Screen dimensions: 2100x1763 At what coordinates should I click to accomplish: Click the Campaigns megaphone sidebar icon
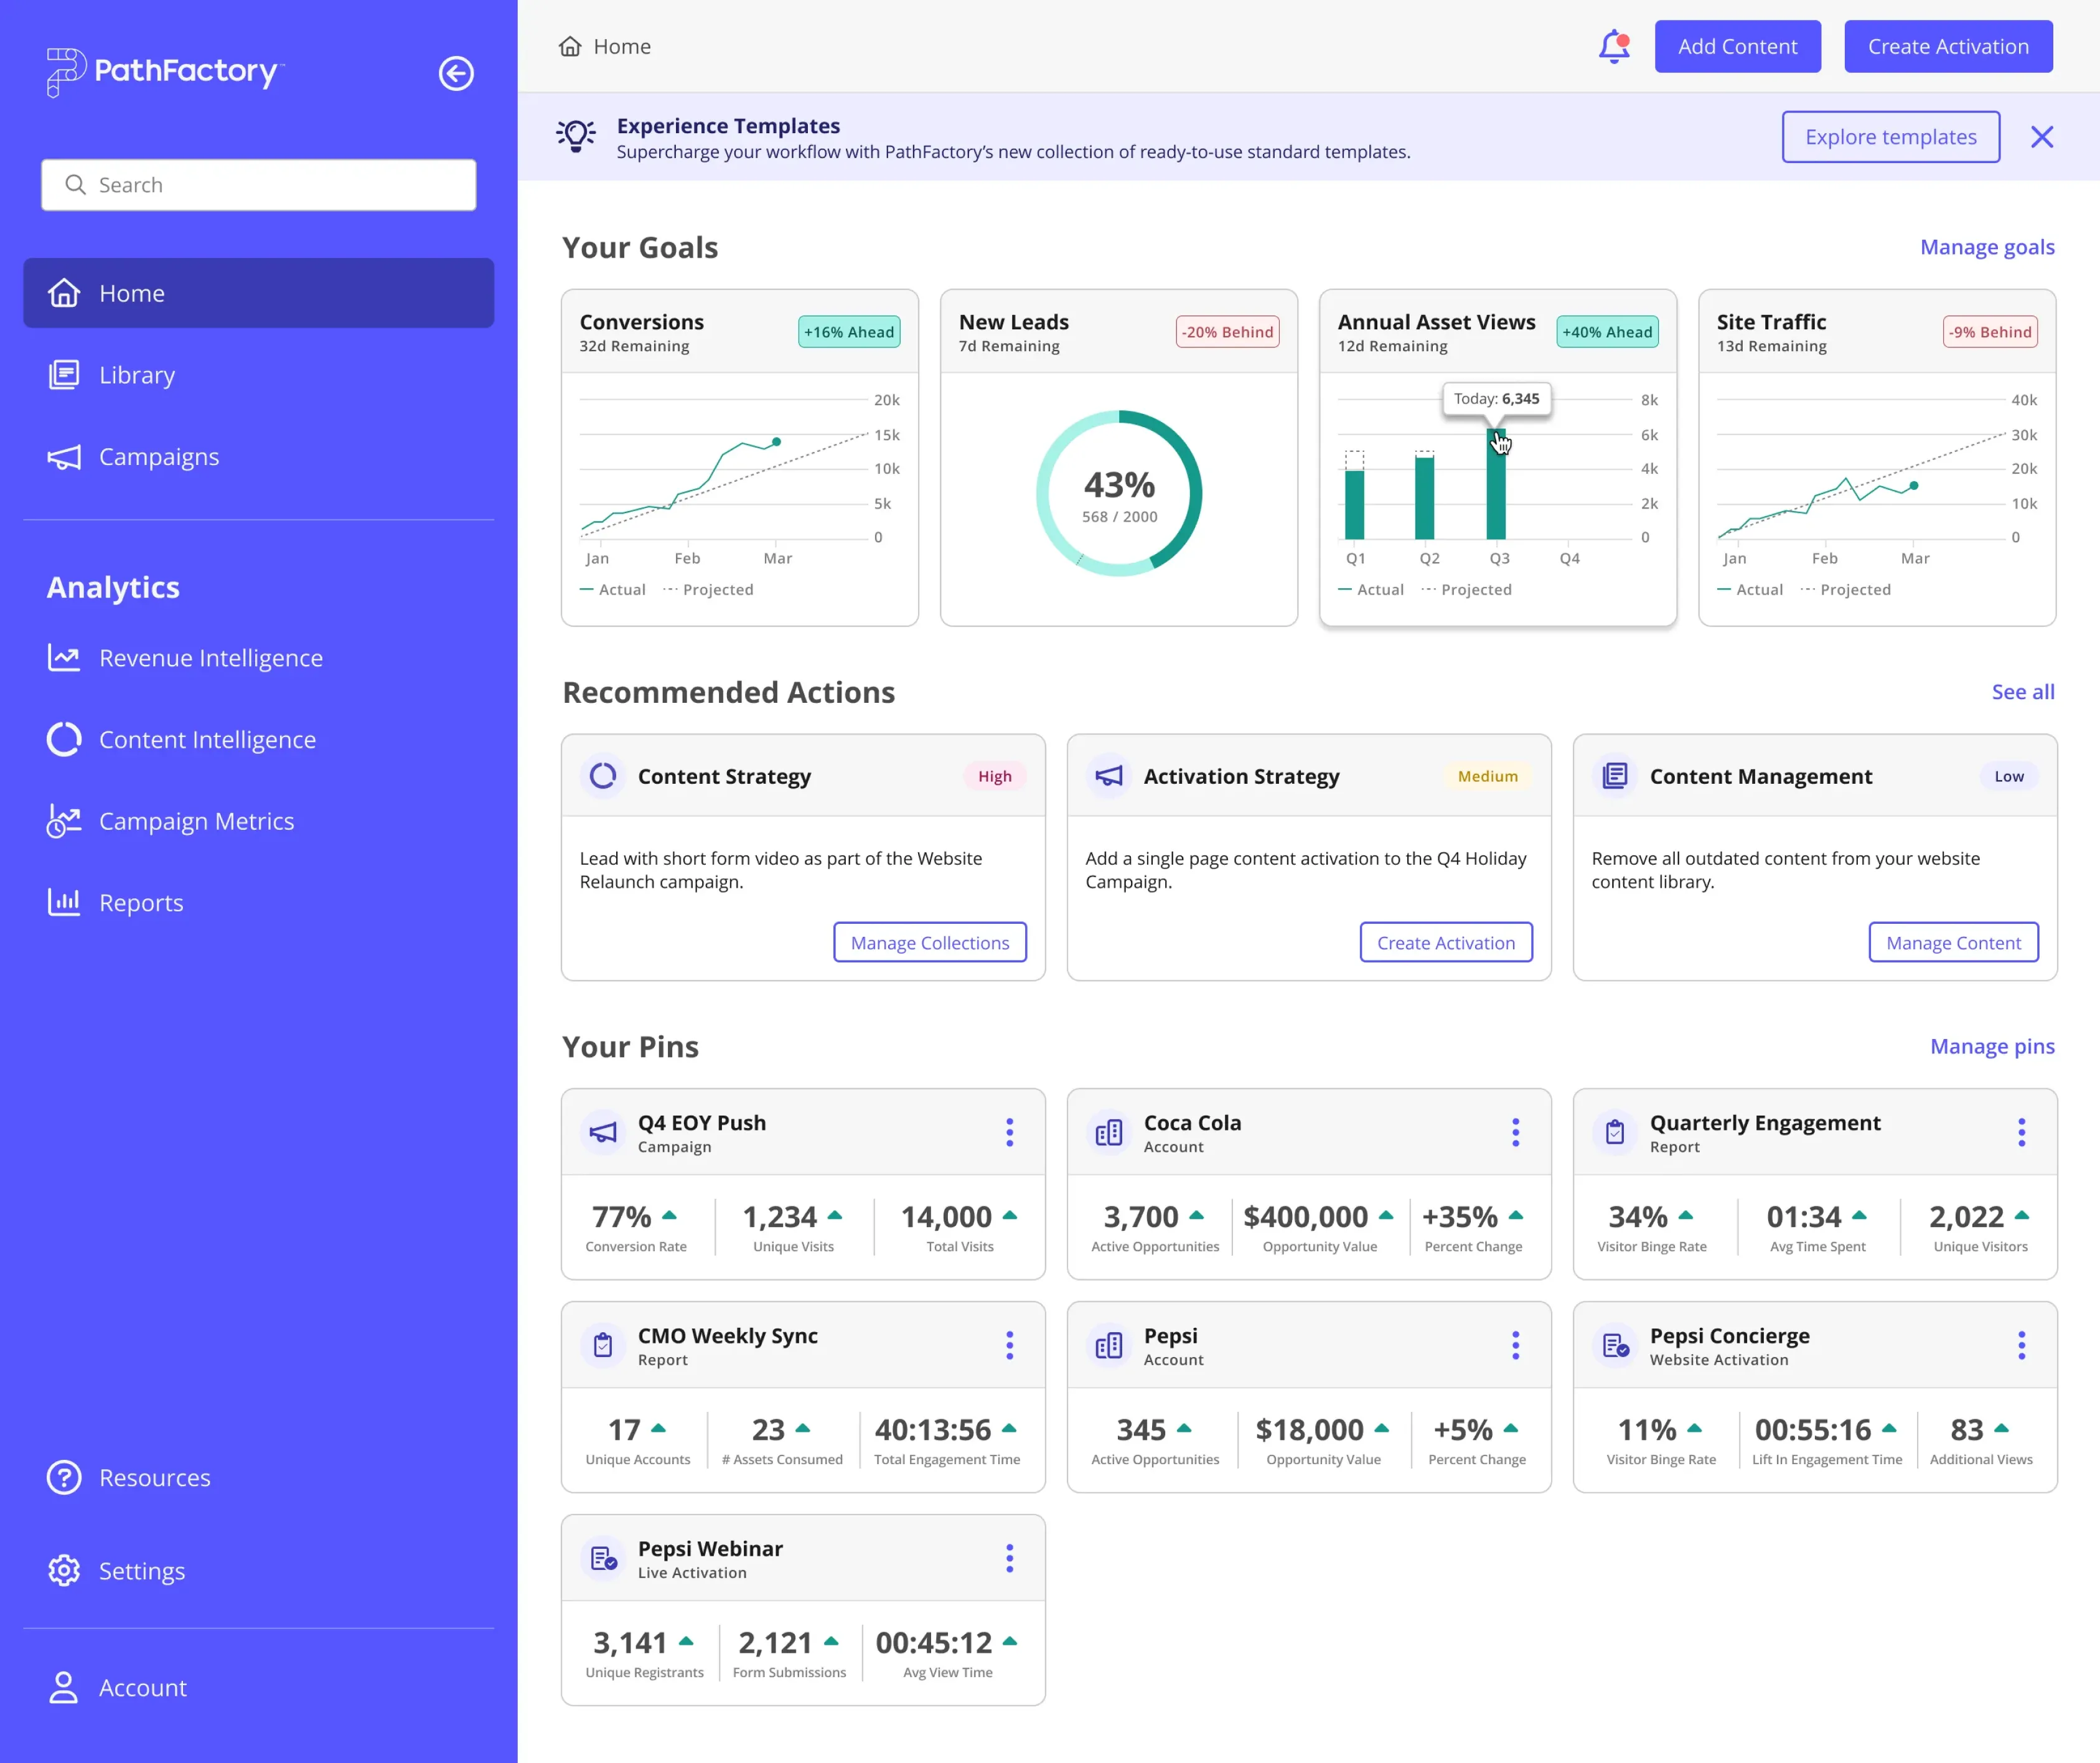(x=64, y=457)
